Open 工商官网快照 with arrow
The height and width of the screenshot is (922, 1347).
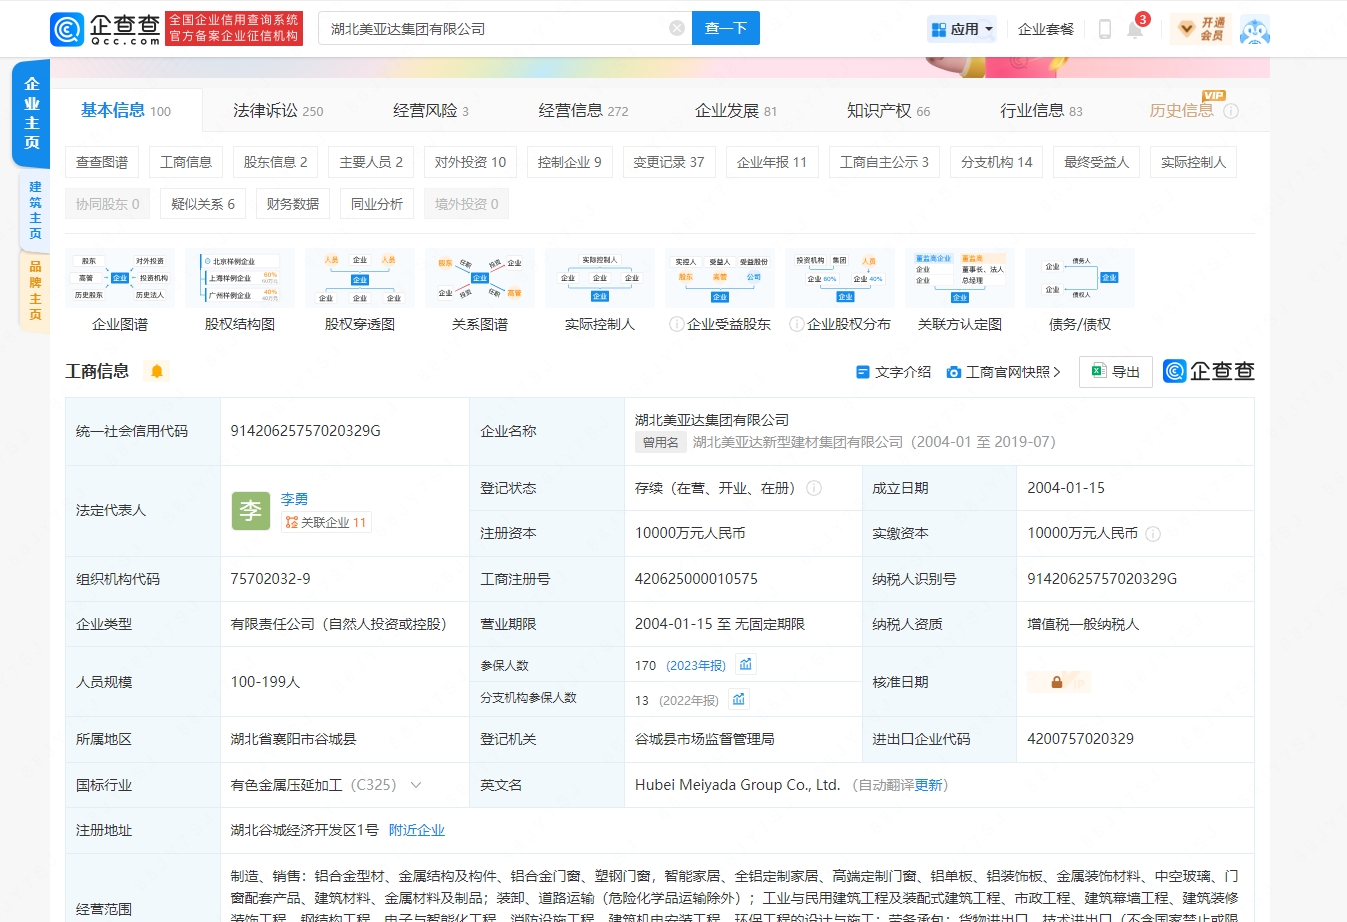click(1003, 372)
